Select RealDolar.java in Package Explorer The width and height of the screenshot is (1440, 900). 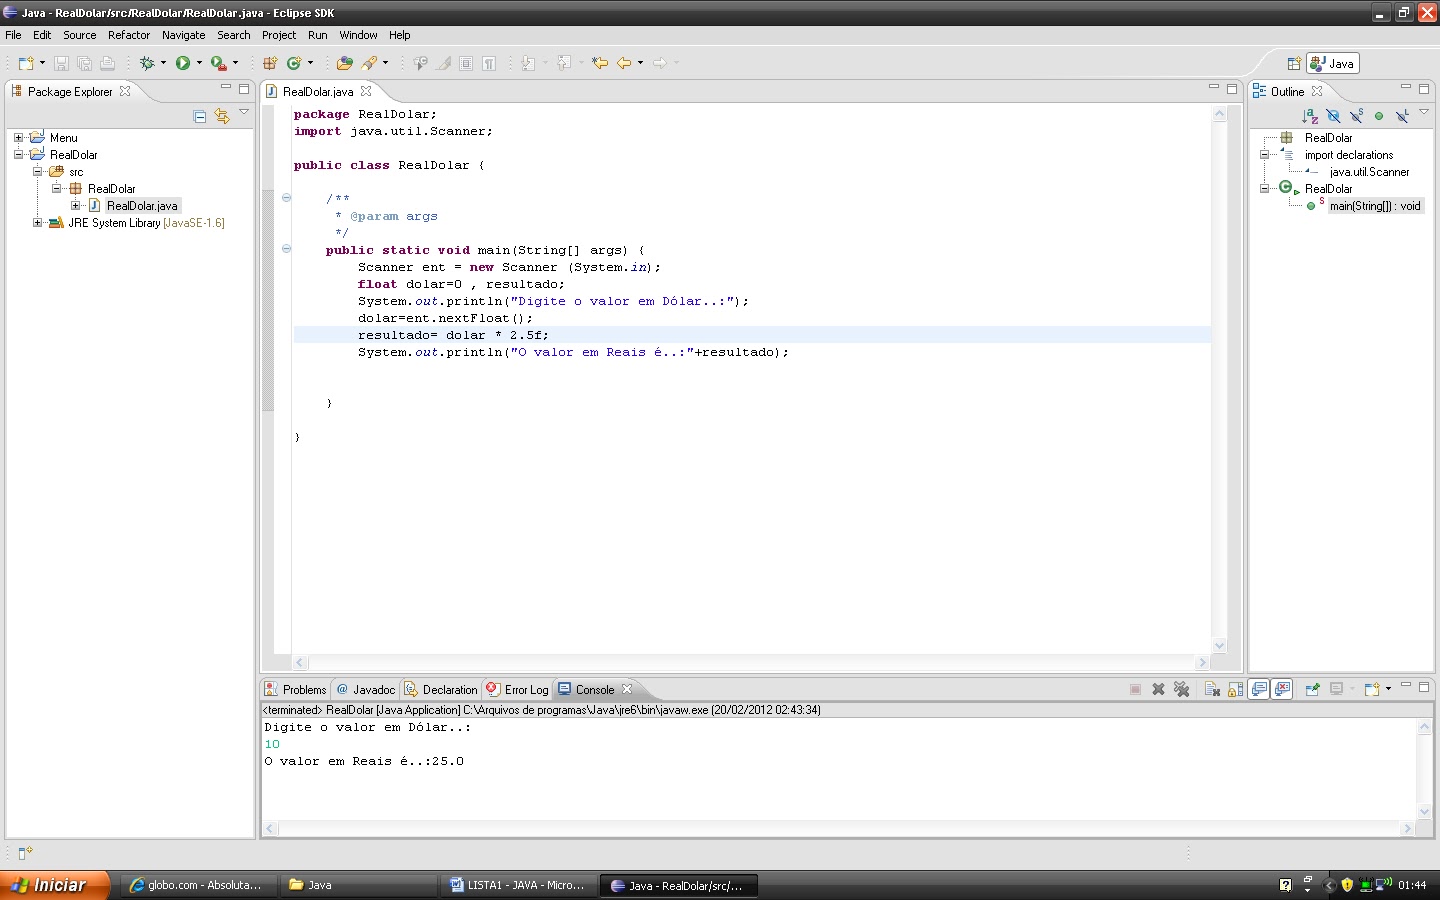[x=142, y=206]
